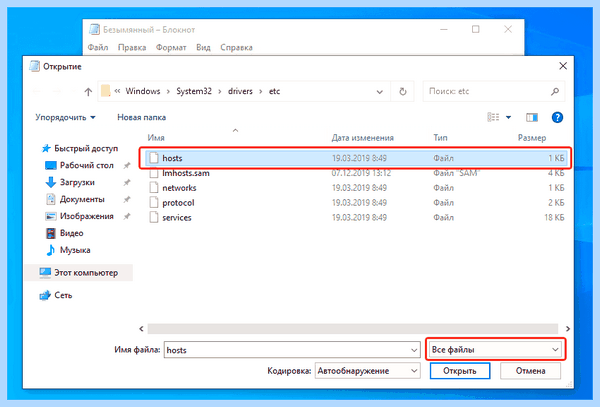Expand breadcrumb arrow after drivers
Screen dimensions: 600x407
(x=260, y=91)
